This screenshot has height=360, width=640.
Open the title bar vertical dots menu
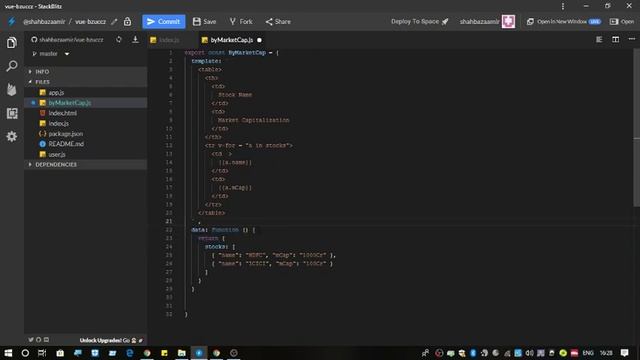click(x=563, y=6)
